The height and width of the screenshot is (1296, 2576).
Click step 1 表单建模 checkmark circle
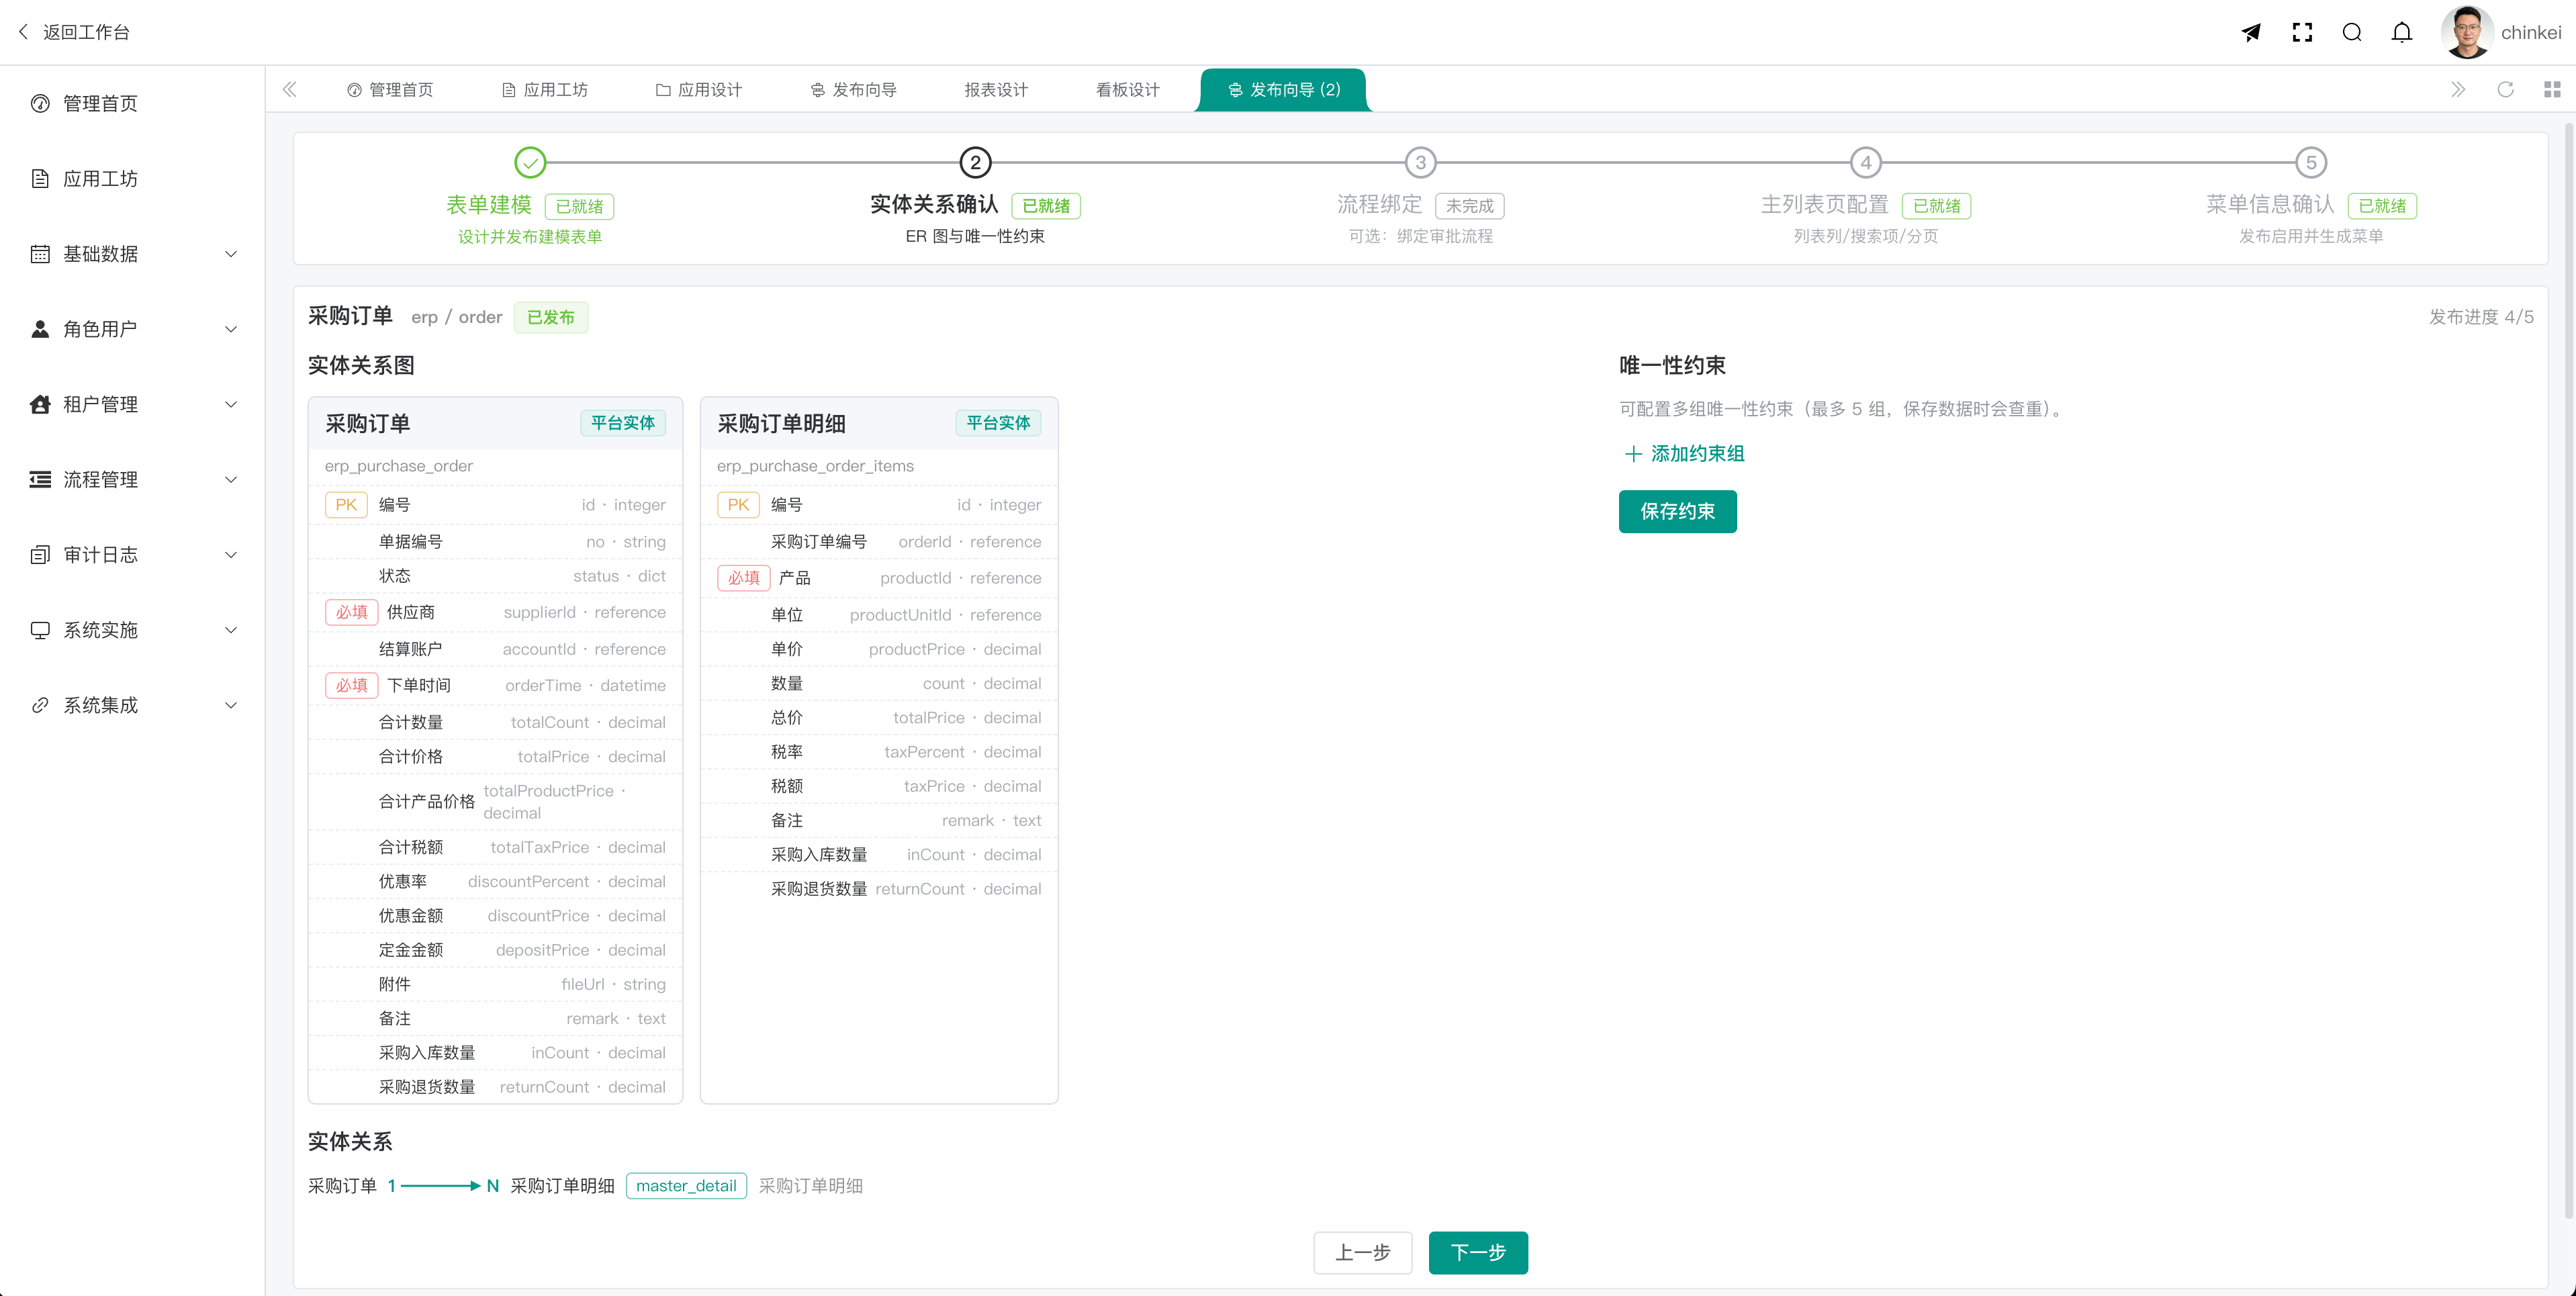coord(530,162)
